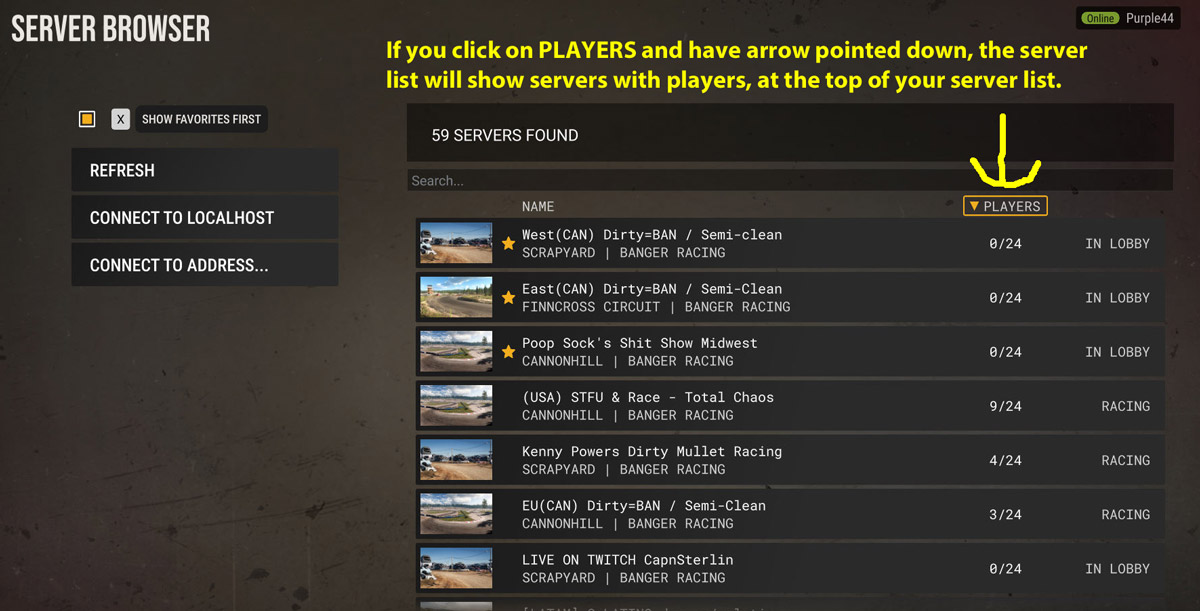The width and height of the screenshot is (1200, 611).
Task: Click the server Search field
Action: point(789,181)
